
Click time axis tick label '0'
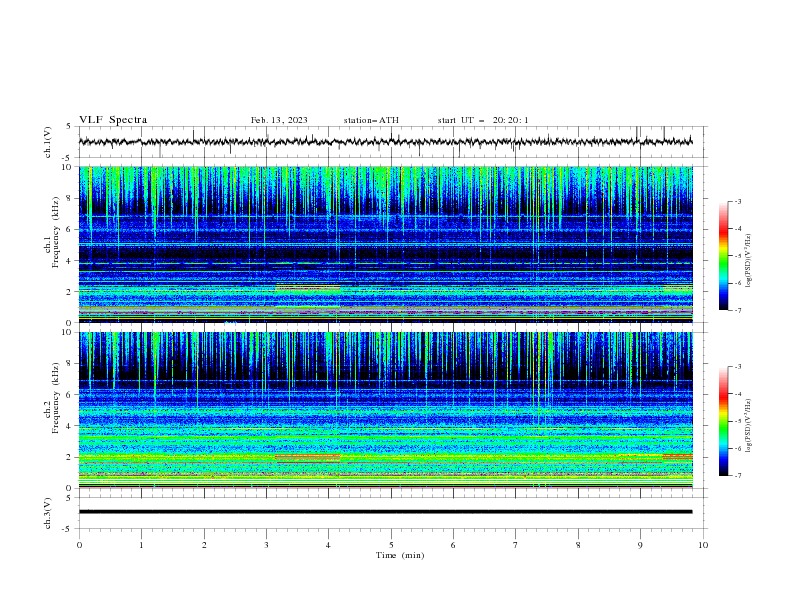click(79, 545)
